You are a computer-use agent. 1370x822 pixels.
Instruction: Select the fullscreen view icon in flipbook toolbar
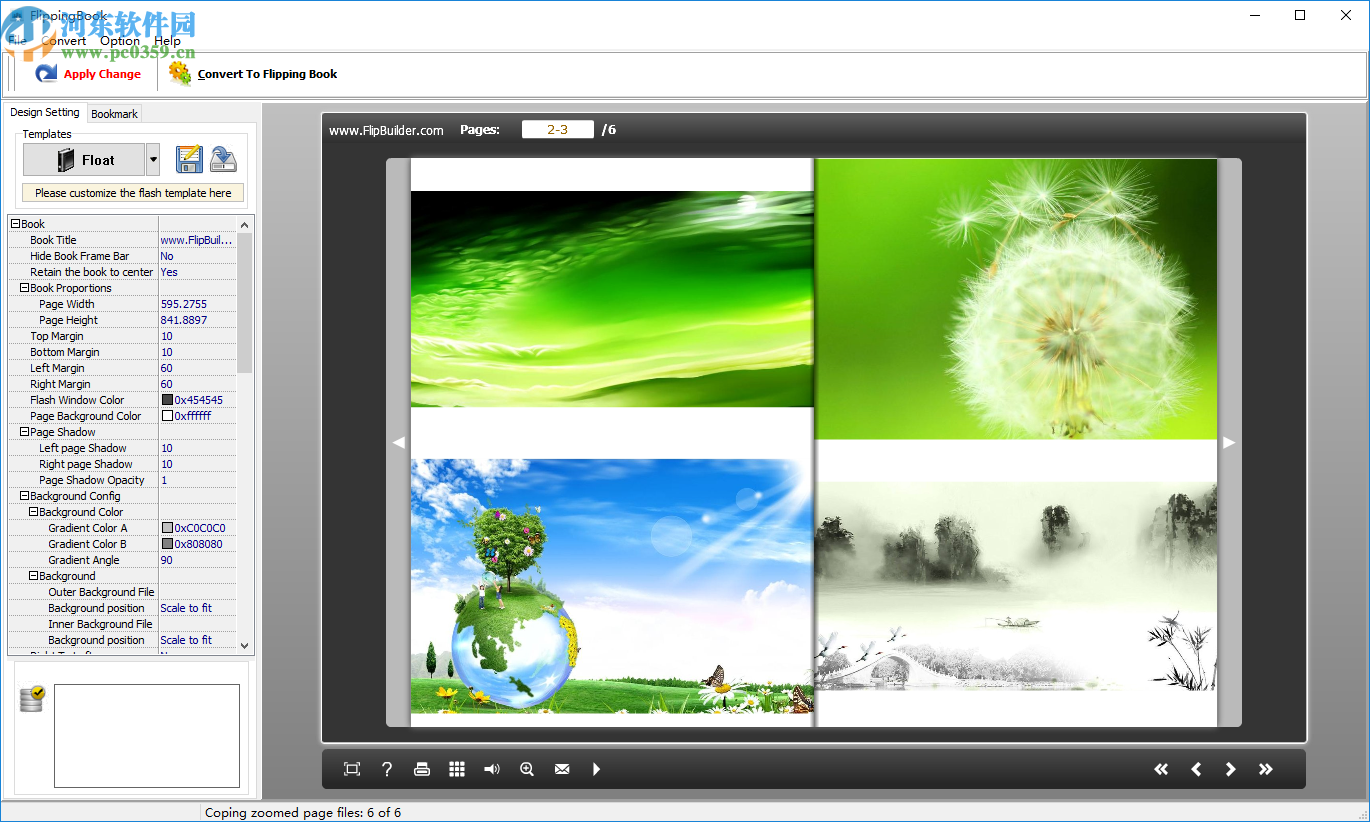pos(351,768)
